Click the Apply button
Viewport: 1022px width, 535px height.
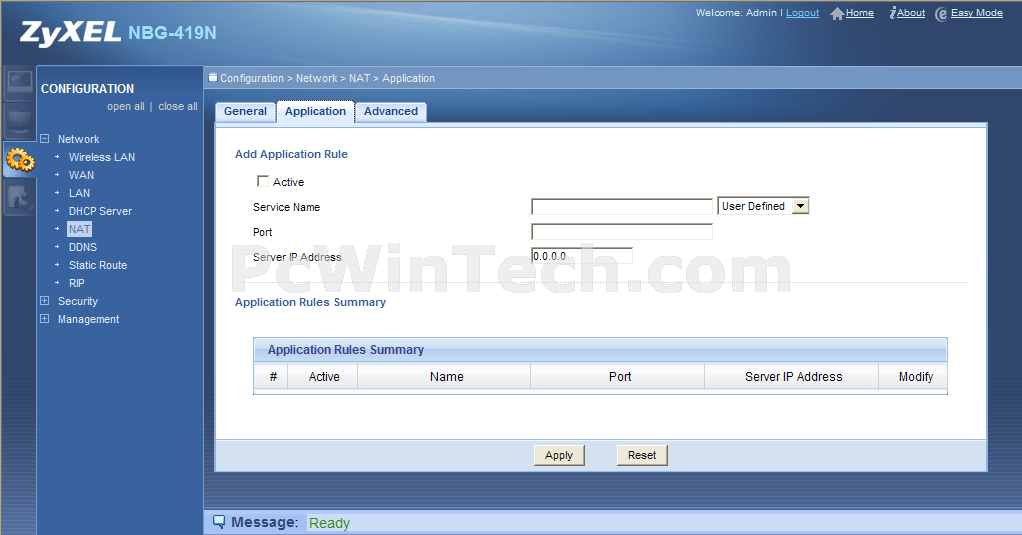click(559, 455)
